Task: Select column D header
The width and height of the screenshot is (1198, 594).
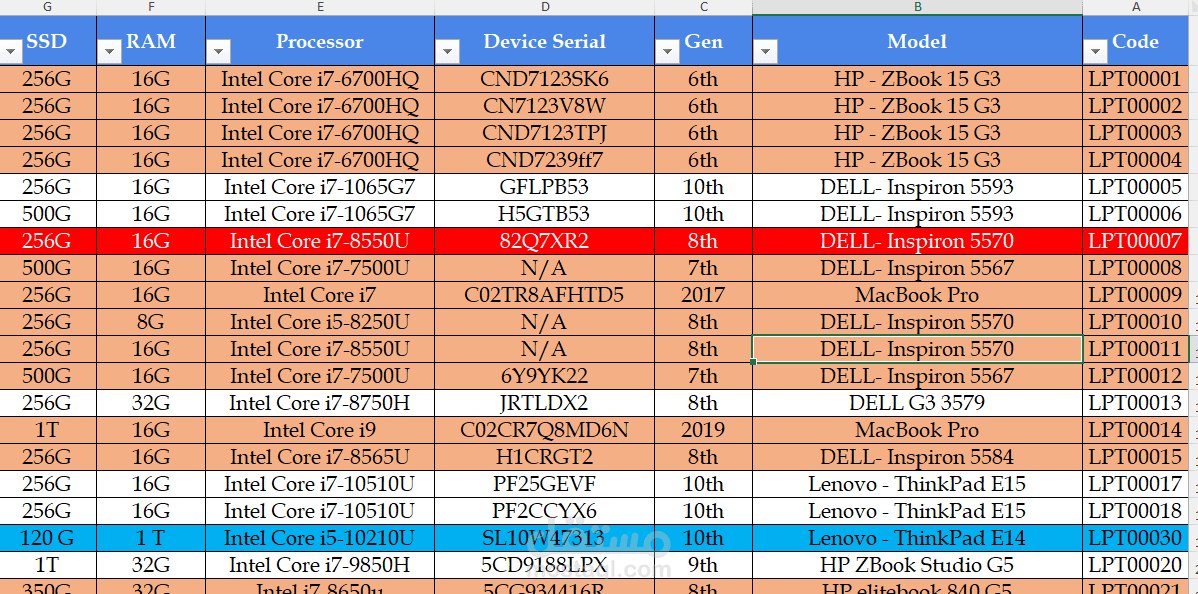Action: click(545, 7)
